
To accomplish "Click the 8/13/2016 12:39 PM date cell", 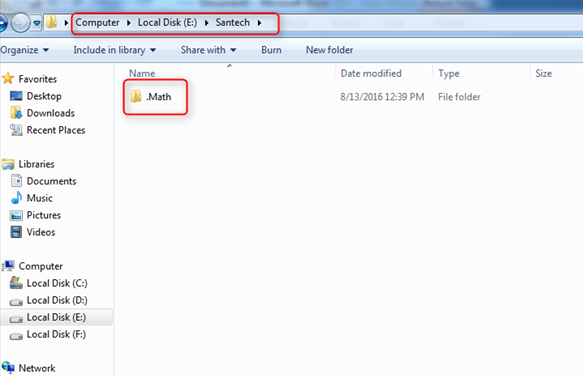I will coord(382,97).
